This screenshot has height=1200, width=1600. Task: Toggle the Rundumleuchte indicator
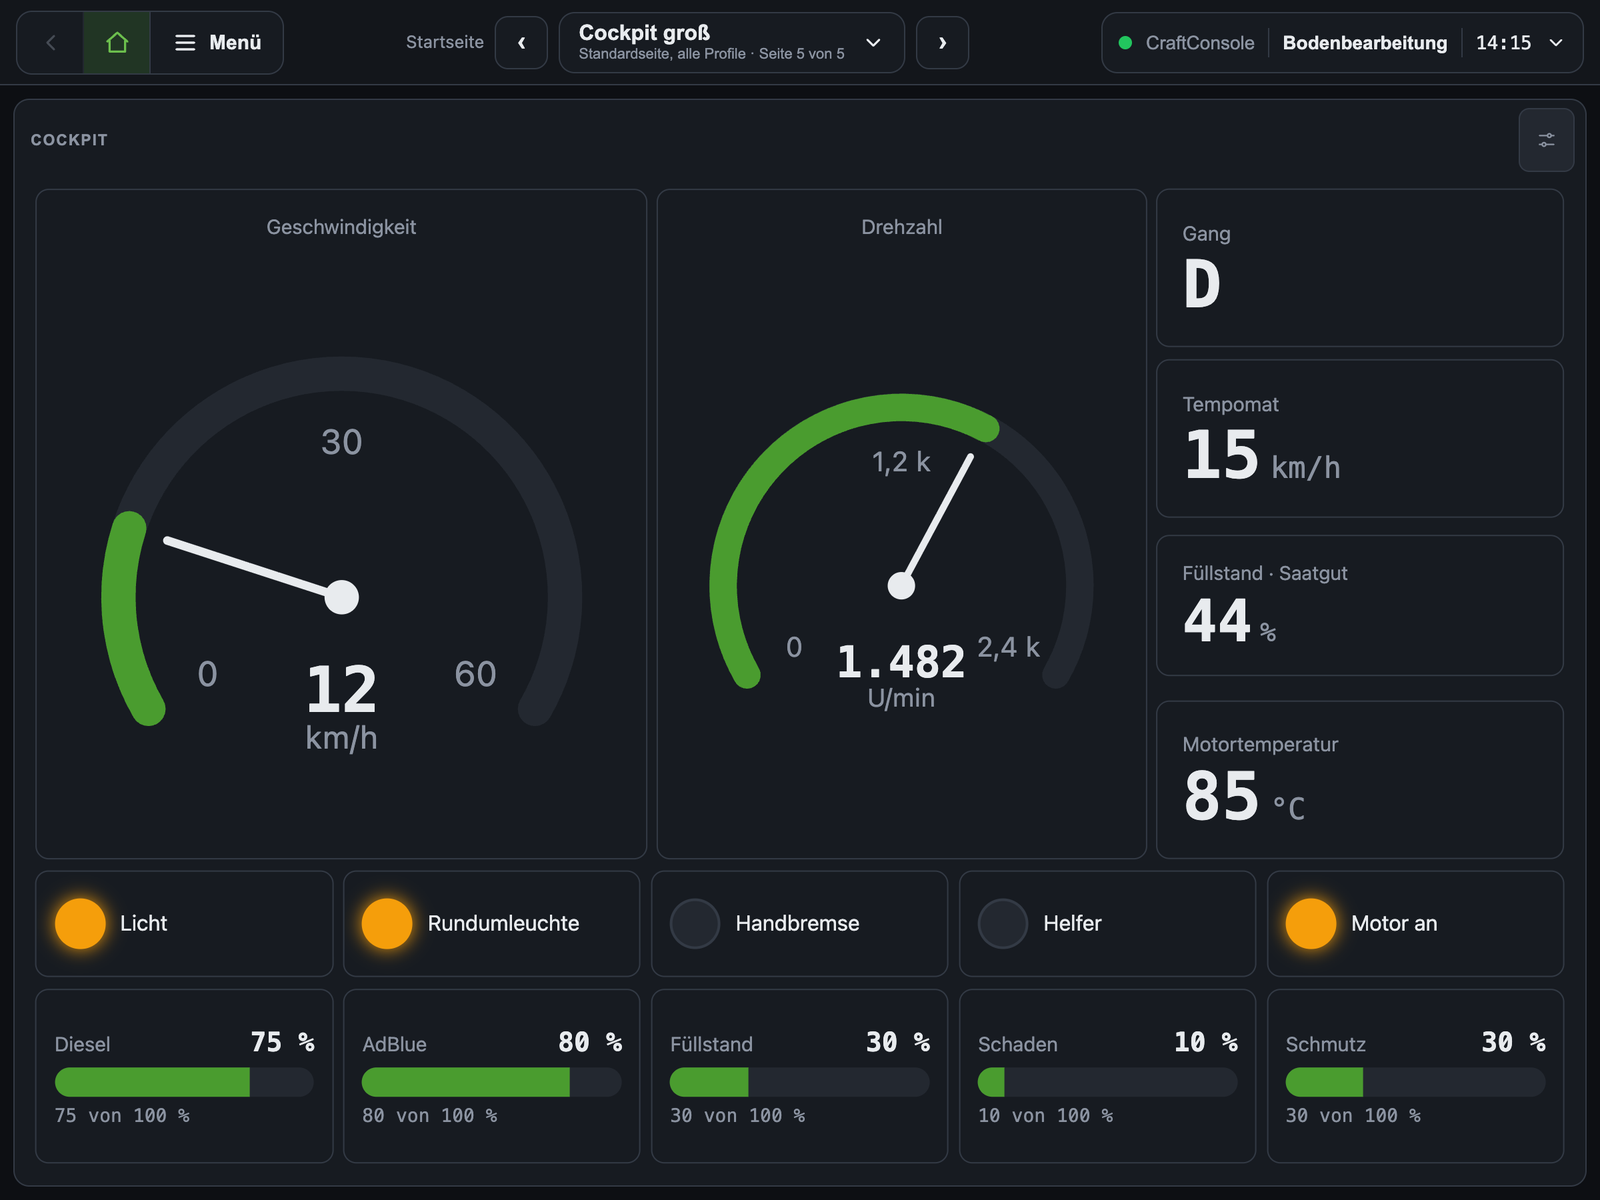(491, 923)
